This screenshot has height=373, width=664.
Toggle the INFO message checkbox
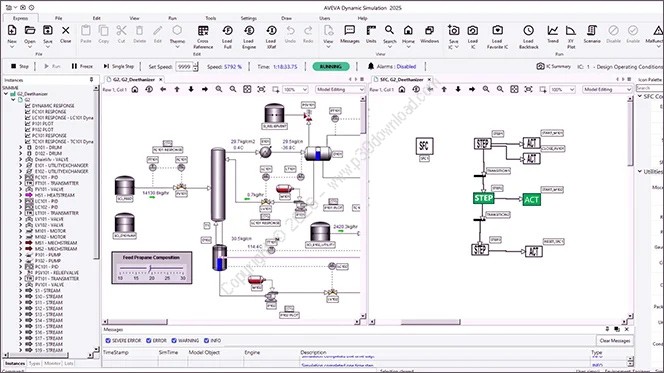[207, 340]
